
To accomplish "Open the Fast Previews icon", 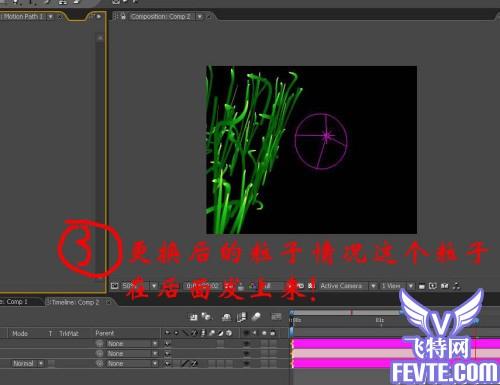I will coord(433,286).
